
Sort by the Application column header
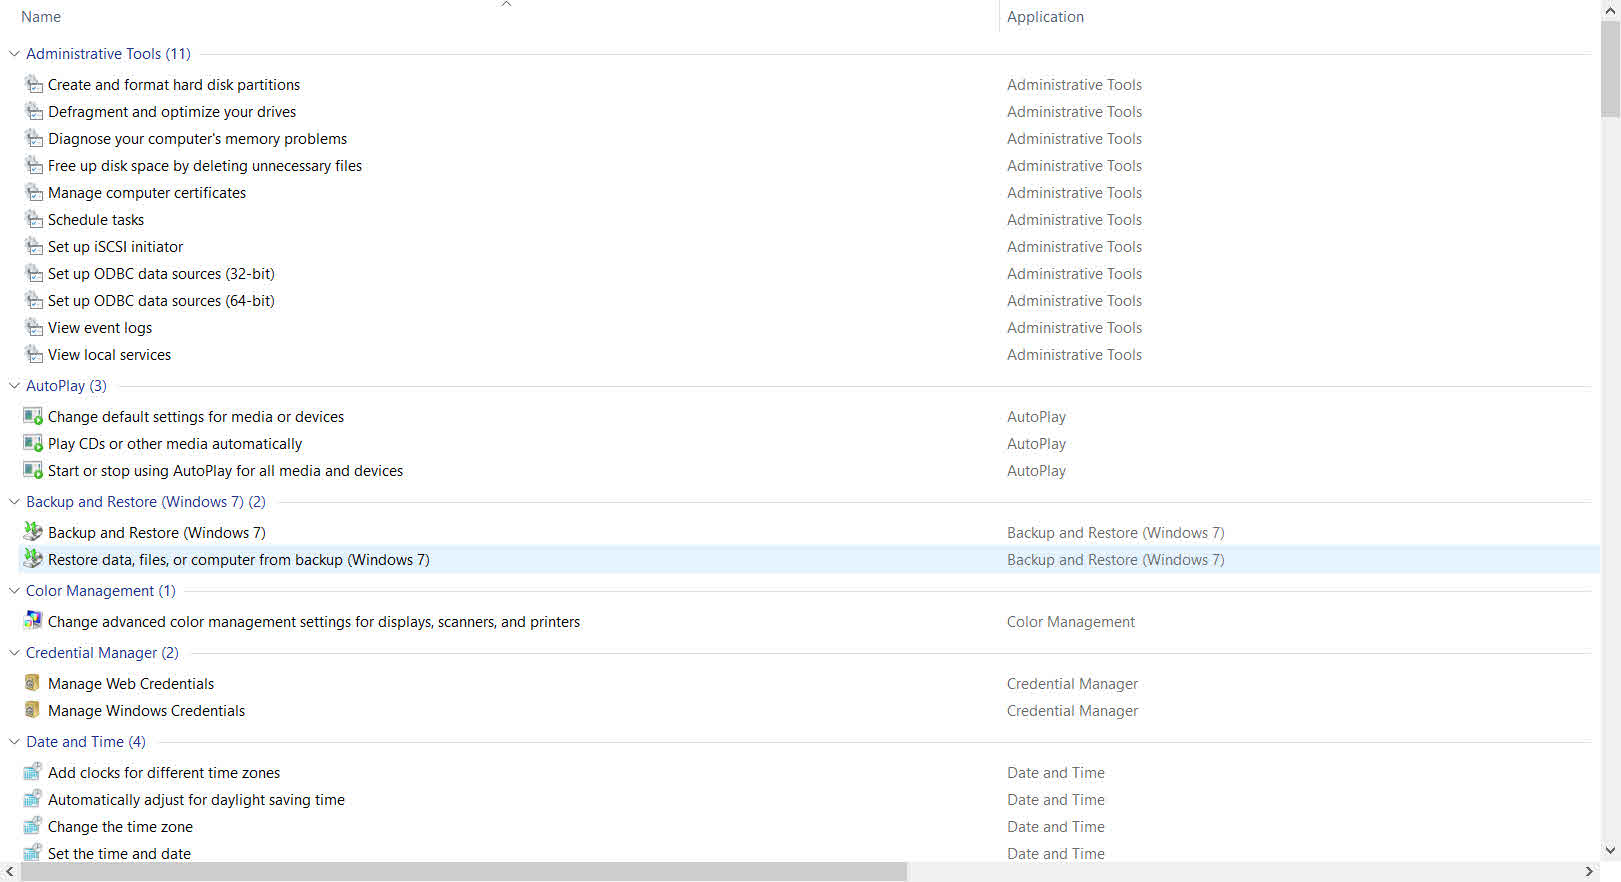(1045, 17)
